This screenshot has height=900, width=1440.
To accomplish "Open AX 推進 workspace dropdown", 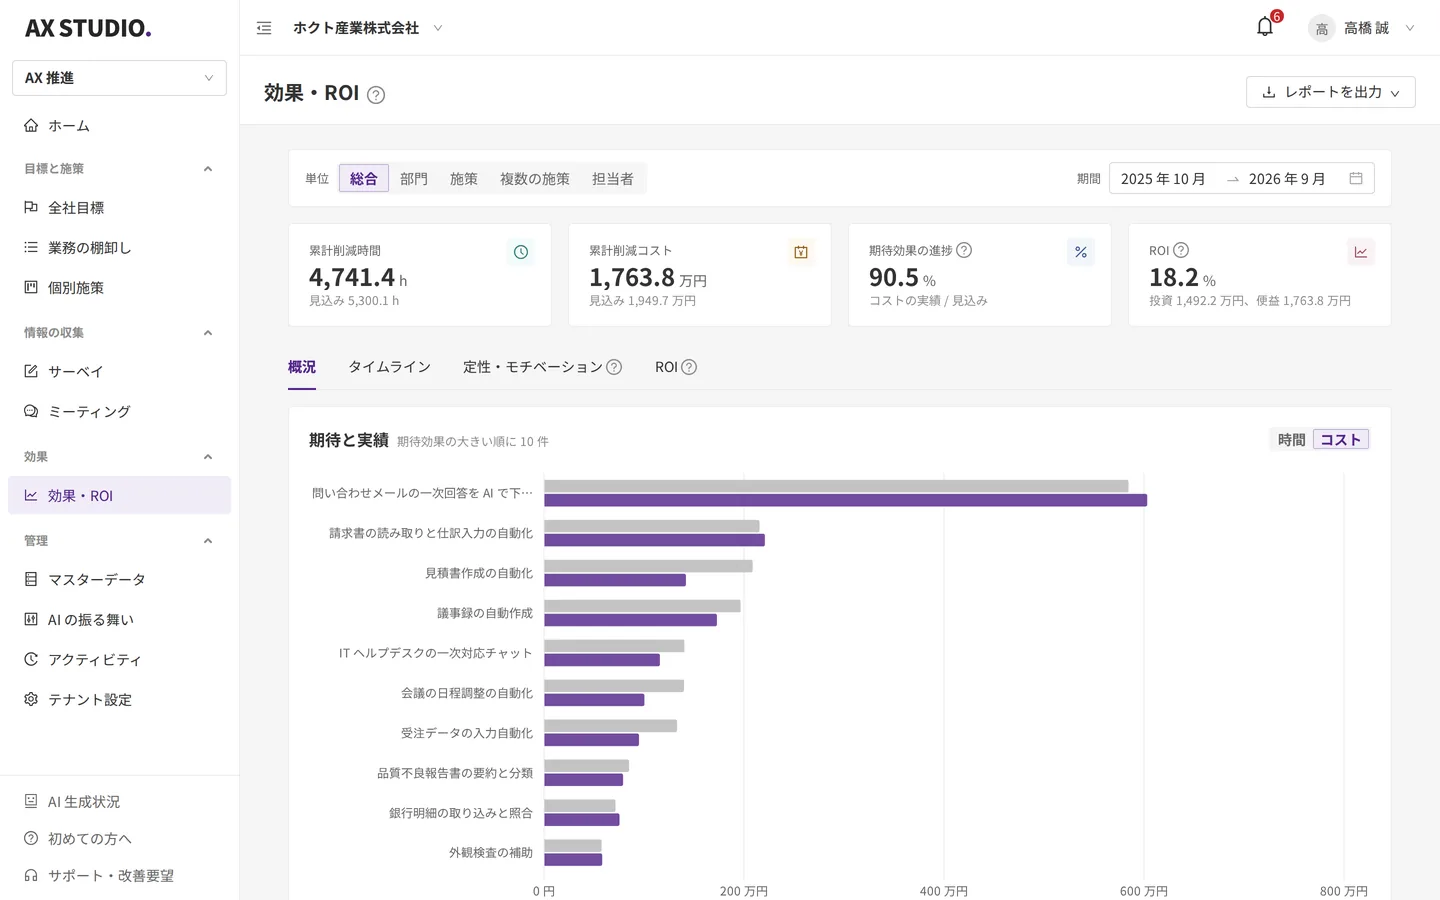I will point(119,78).
